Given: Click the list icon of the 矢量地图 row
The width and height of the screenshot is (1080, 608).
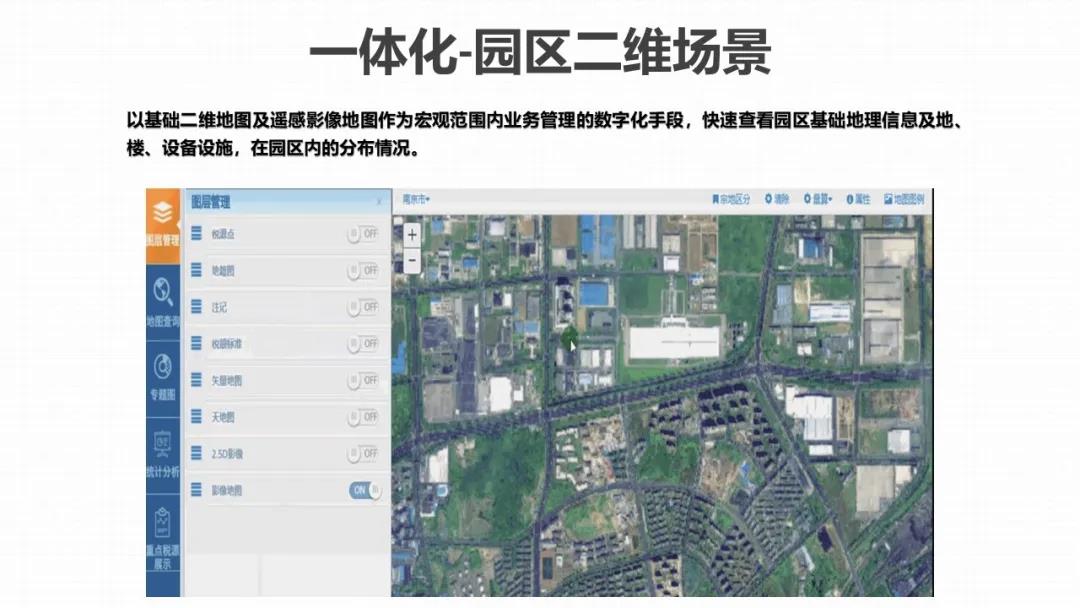Looking at the screenshot, I should pos(196,379).
